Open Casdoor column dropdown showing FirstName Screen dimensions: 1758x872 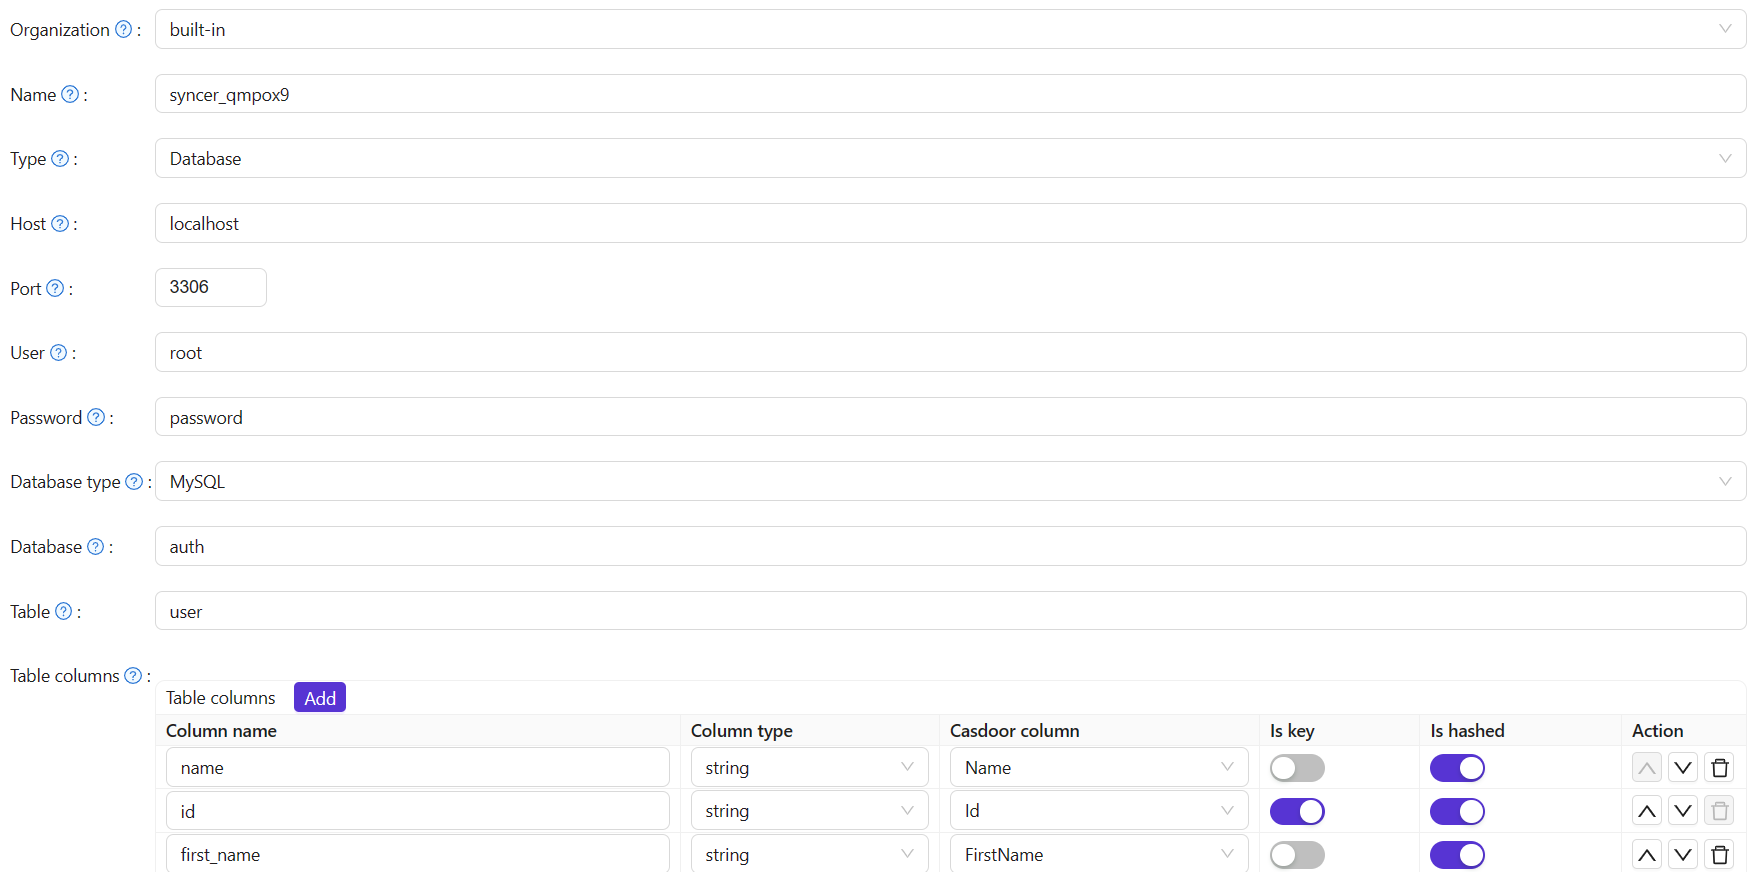point(1098,855)
